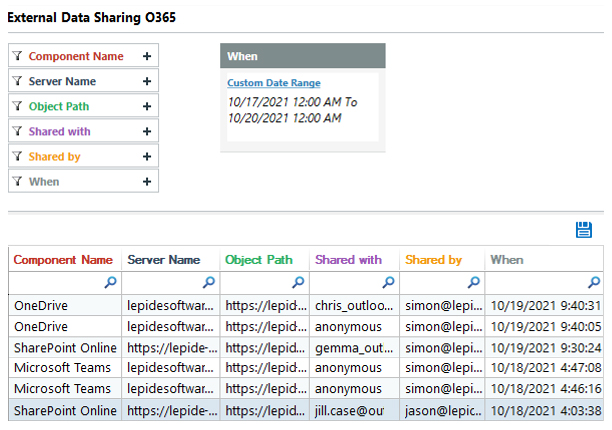Select the jill.case@ou shared with cell
This screenshot has width=612, height=430.
pos(354,410)
